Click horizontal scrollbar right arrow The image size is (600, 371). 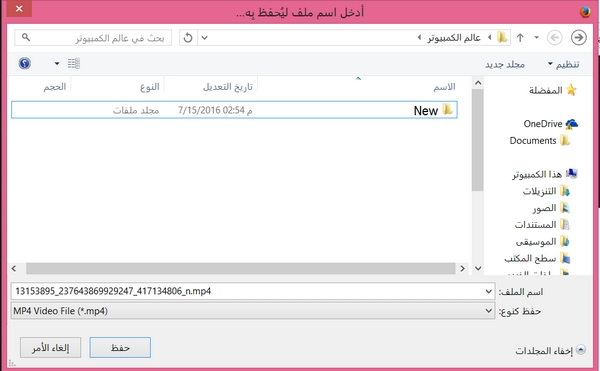point(463,268)
